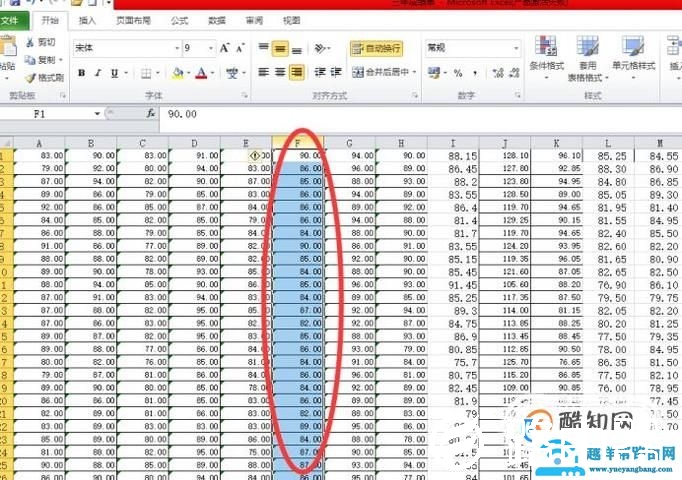Image resolution: width=682 pixels, height=480 pixels.
Task: Apply percent style
Action: (x=458, y=73)
